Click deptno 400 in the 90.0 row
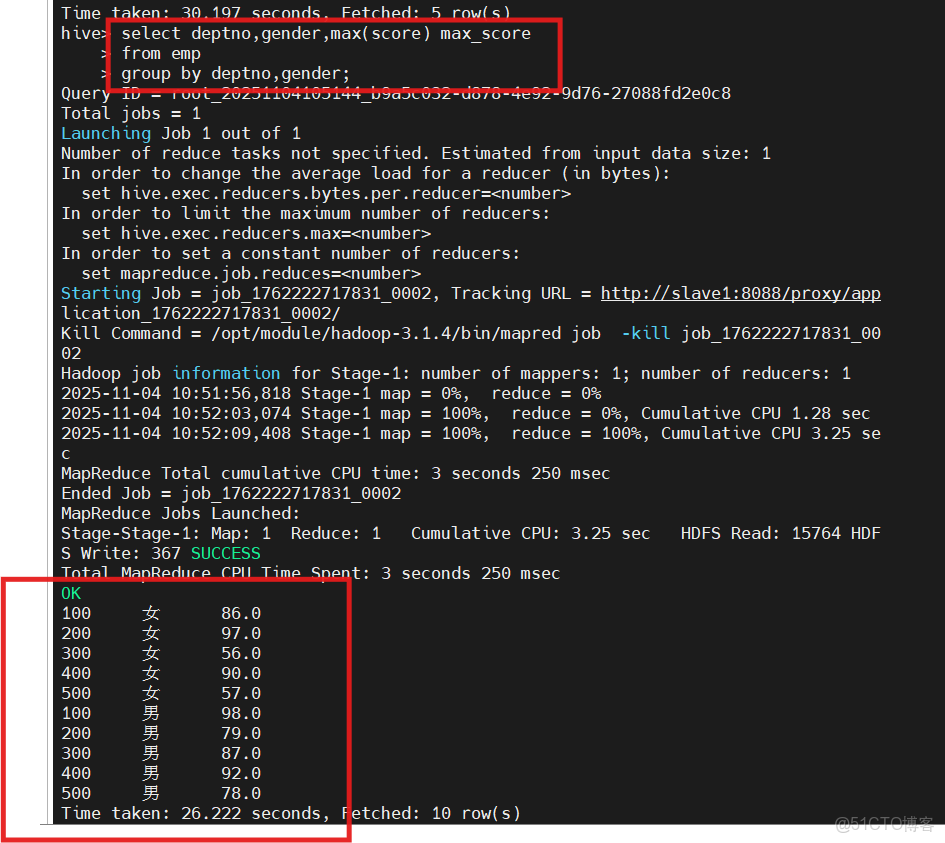This screenshot has width=945, height=843. 76,673
